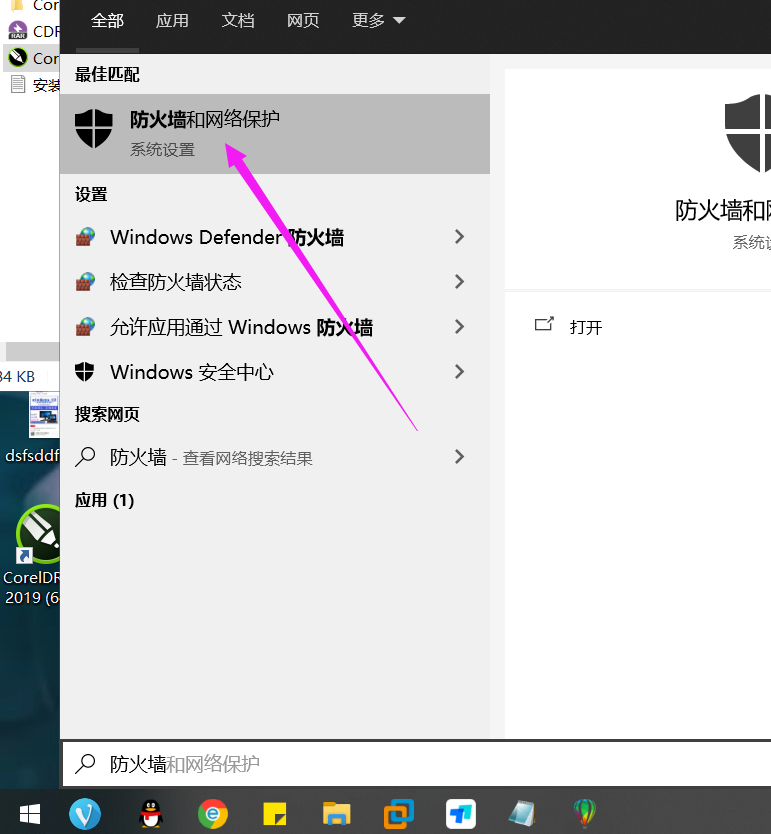Open the white tile with a blue T on the taskbar

(x=461, y=814)
